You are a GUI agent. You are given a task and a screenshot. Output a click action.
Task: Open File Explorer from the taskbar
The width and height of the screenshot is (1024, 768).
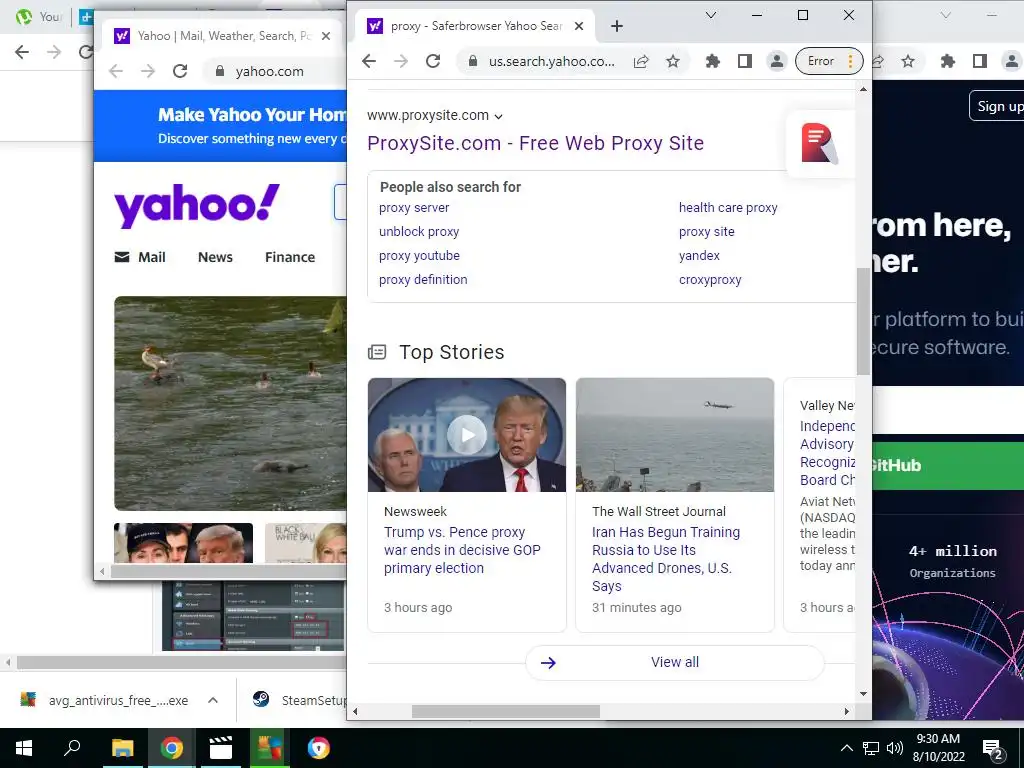click(x=122, y=748)
